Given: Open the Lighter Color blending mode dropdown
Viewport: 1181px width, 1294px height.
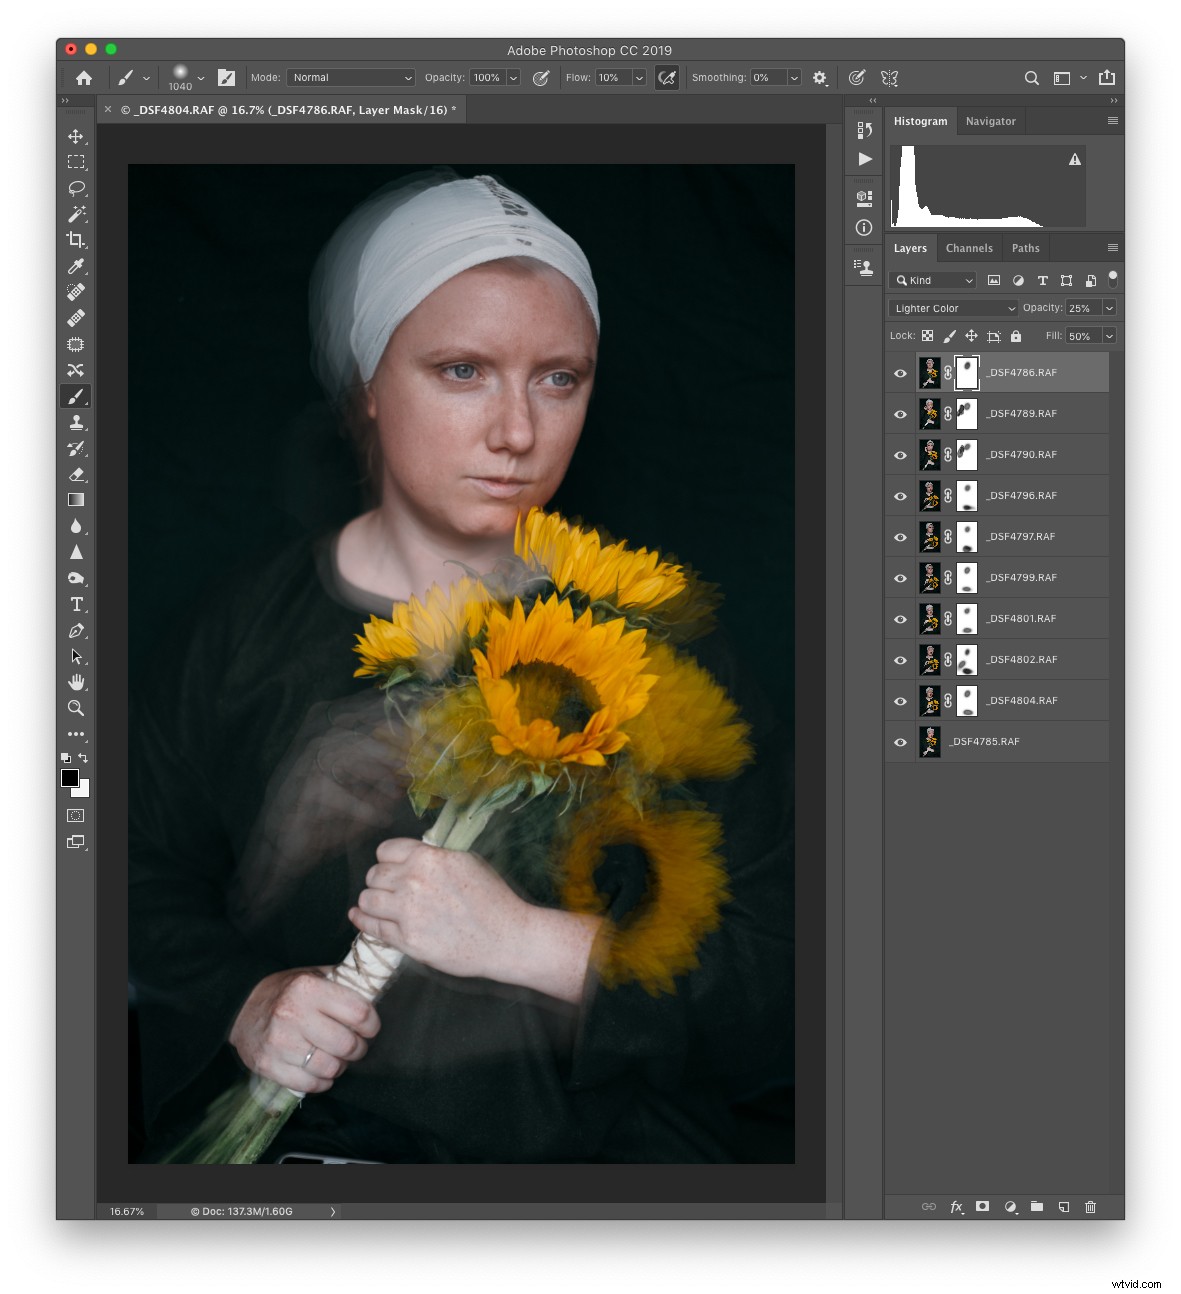Looking at the screenshot, I should point(951,308).
